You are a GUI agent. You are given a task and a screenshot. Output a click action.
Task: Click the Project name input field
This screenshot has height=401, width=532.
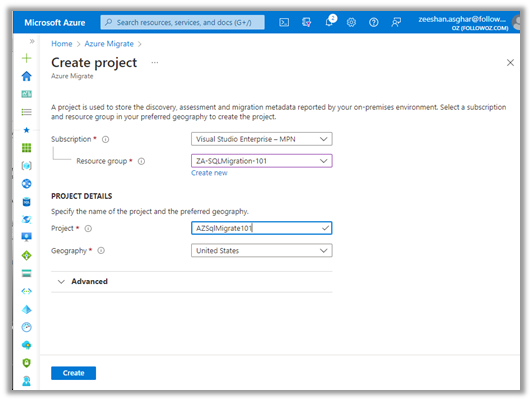tap(262, 228)
